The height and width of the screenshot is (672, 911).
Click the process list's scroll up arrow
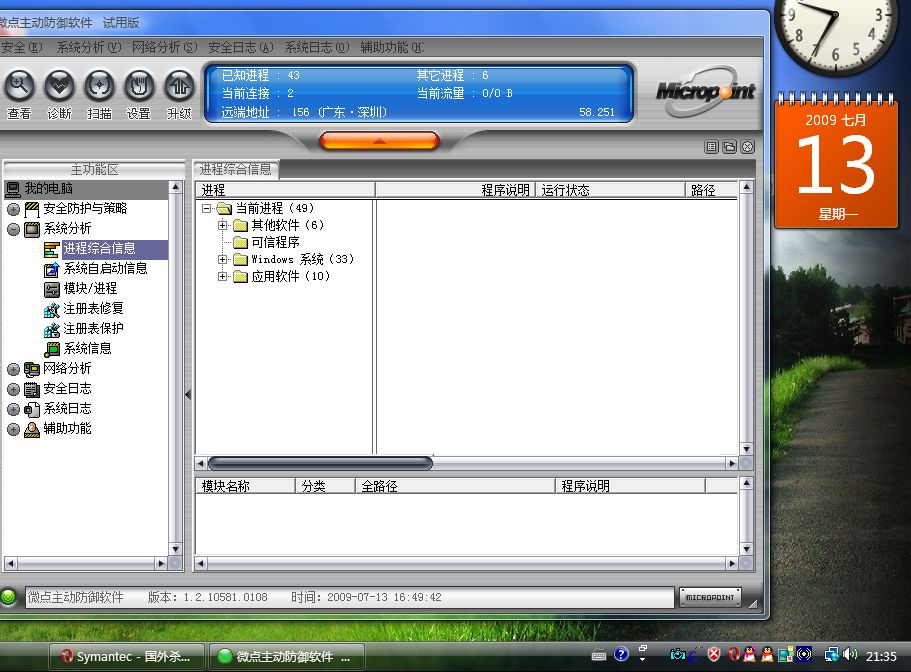point(747,187)
